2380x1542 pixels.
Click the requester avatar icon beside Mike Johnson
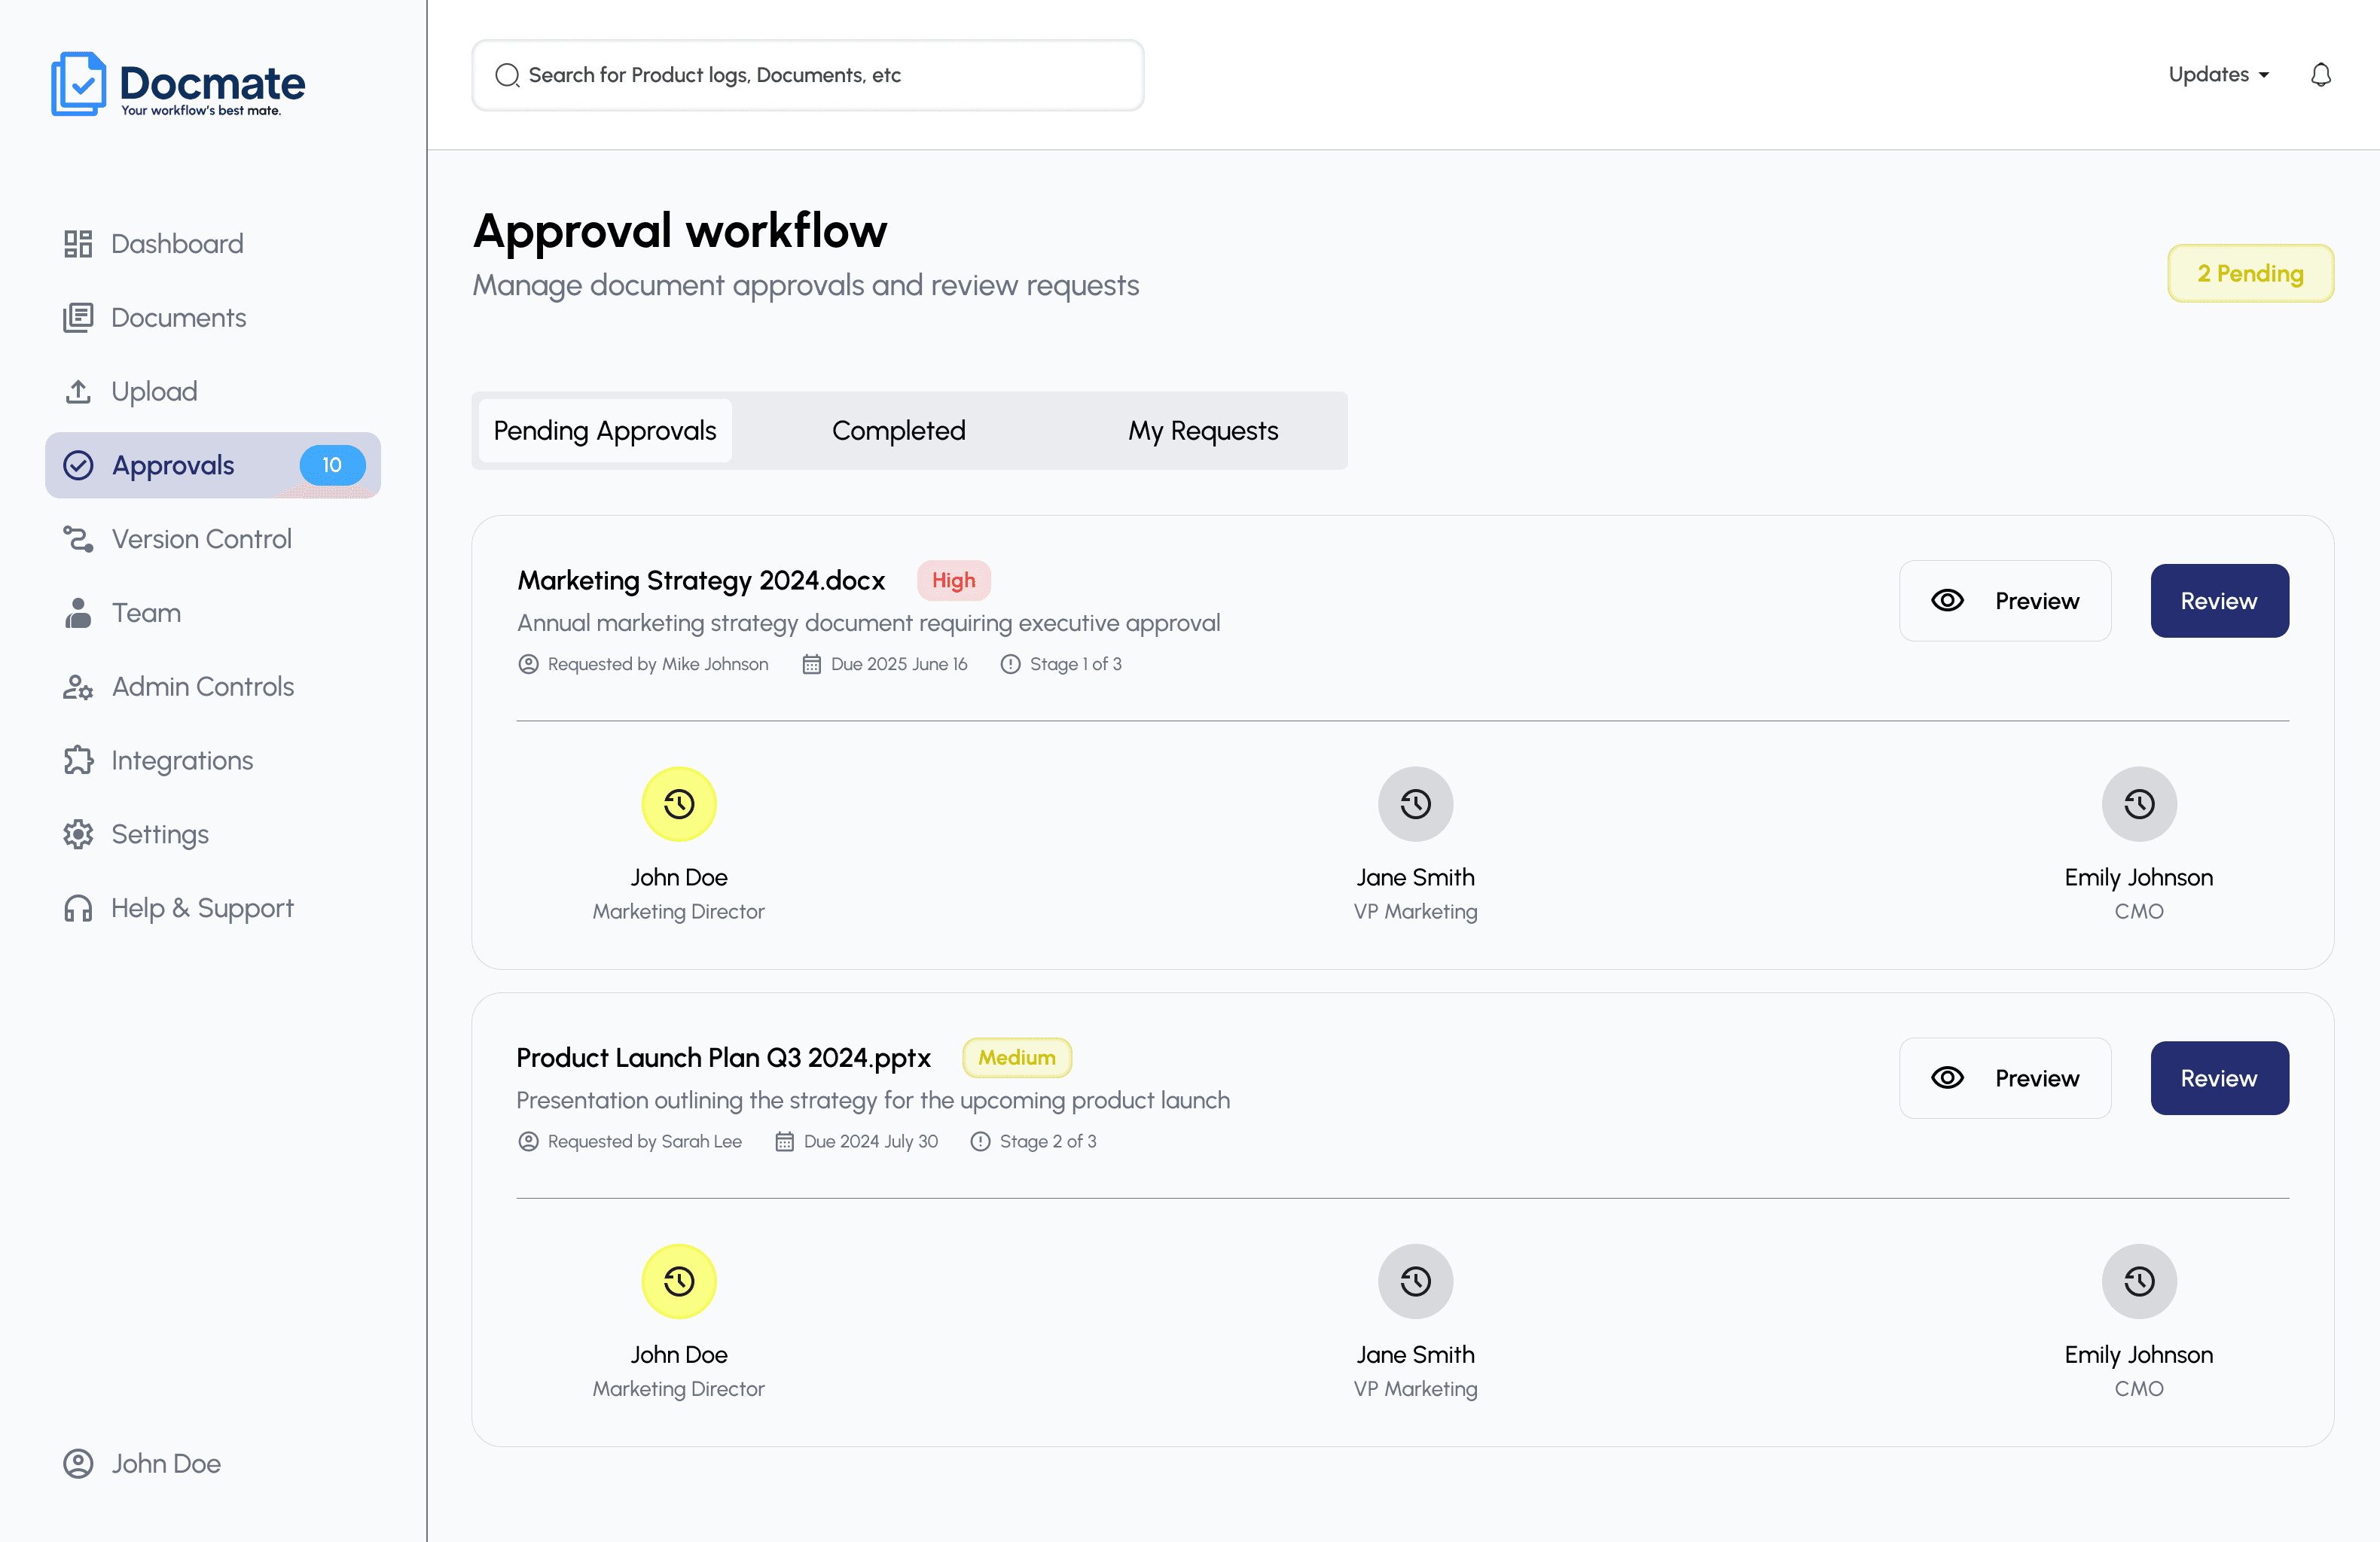pyautogui.click(x=529, y=664)
